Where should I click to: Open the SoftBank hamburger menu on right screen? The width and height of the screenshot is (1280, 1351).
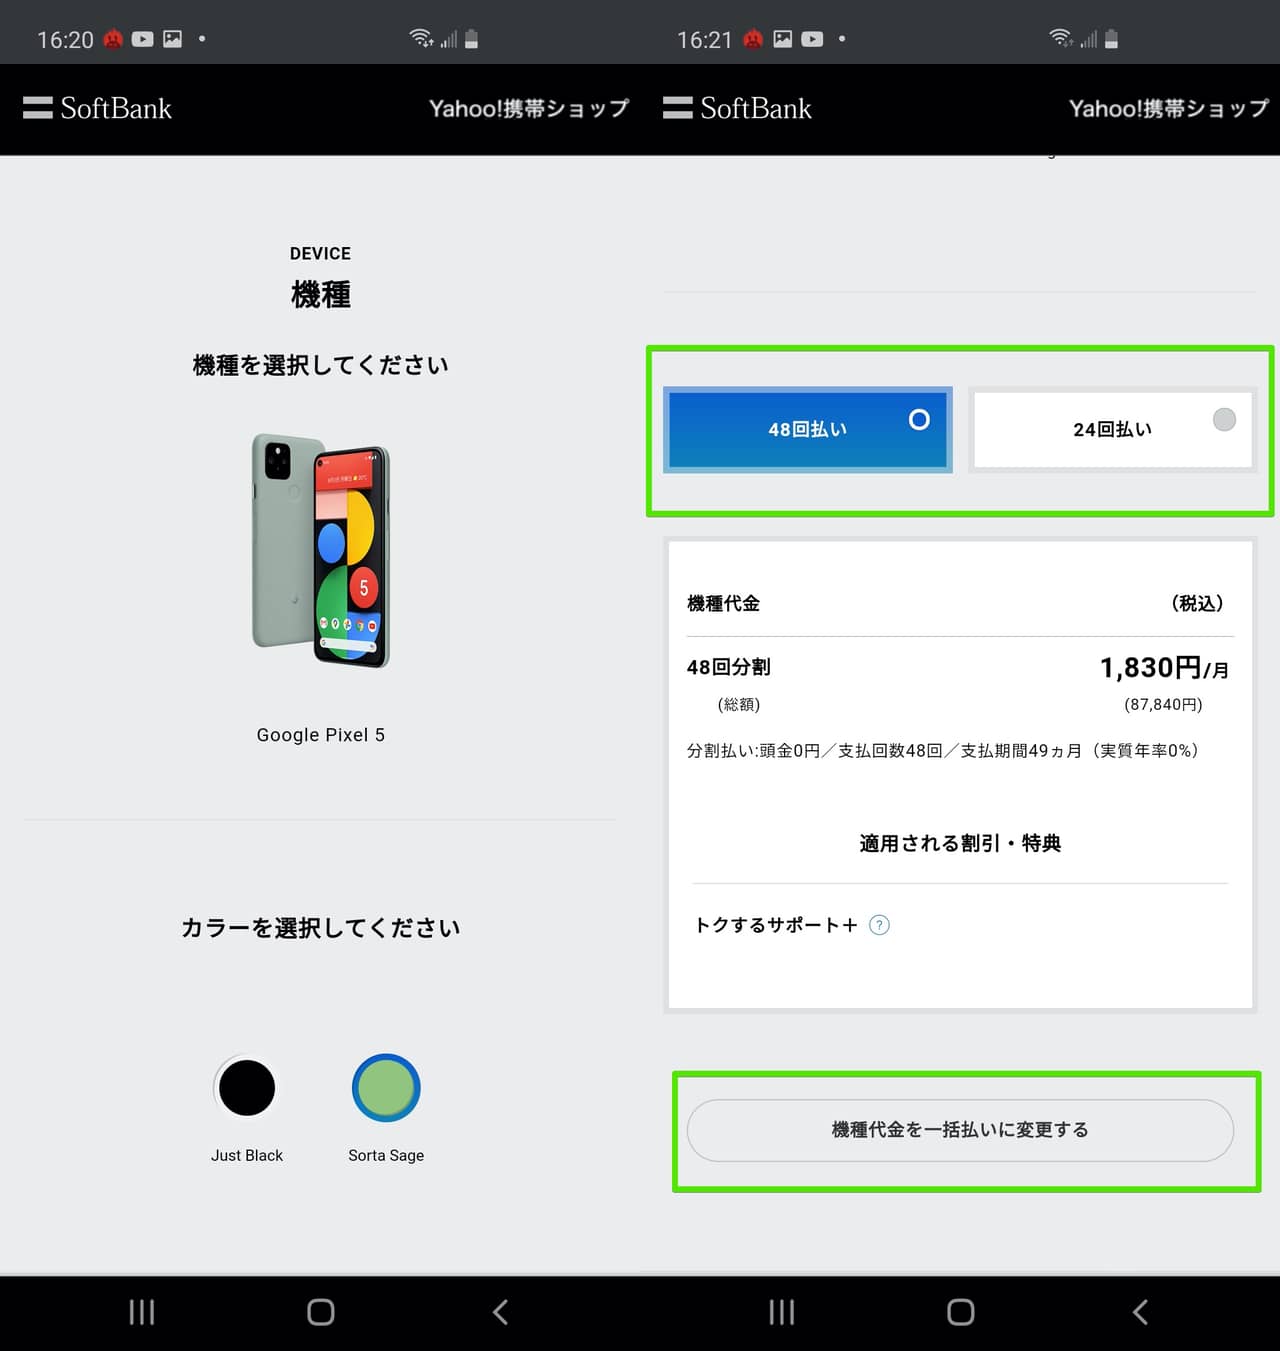(x=678, y=108)
